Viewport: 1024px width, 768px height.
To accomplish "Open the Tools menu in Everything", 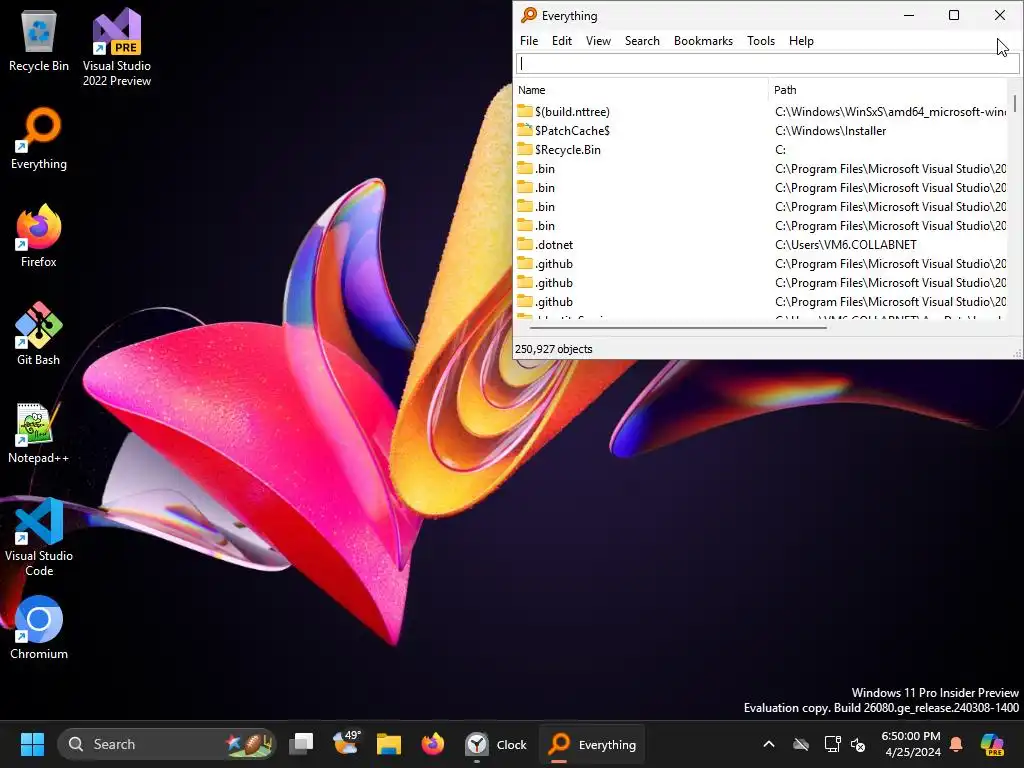I will (761, 40).
